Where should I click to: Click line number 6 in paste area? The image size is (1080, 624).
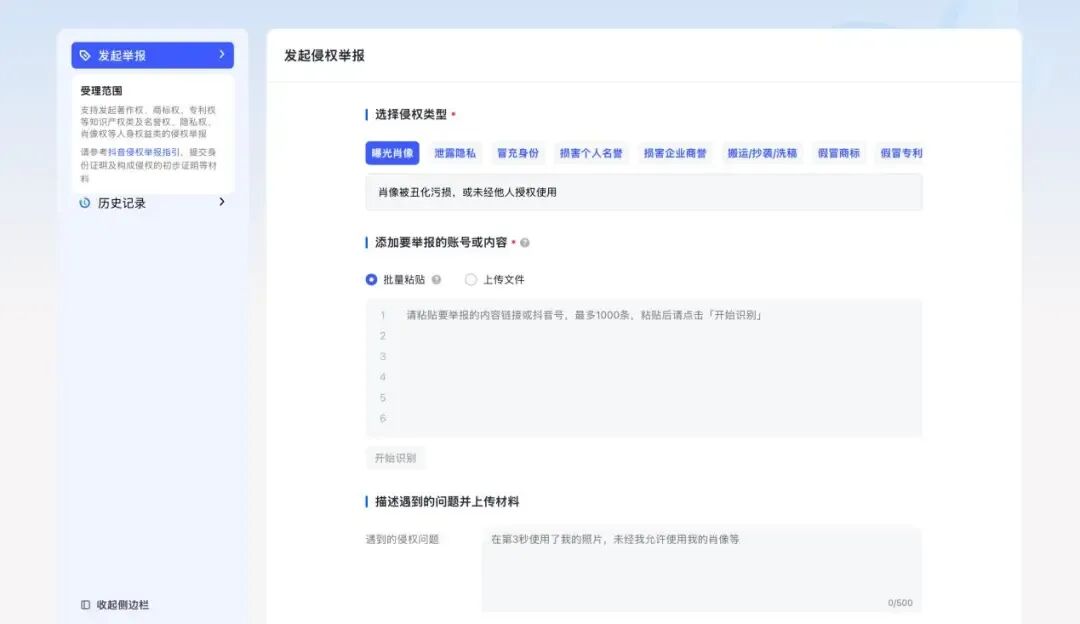click(383, 418)
